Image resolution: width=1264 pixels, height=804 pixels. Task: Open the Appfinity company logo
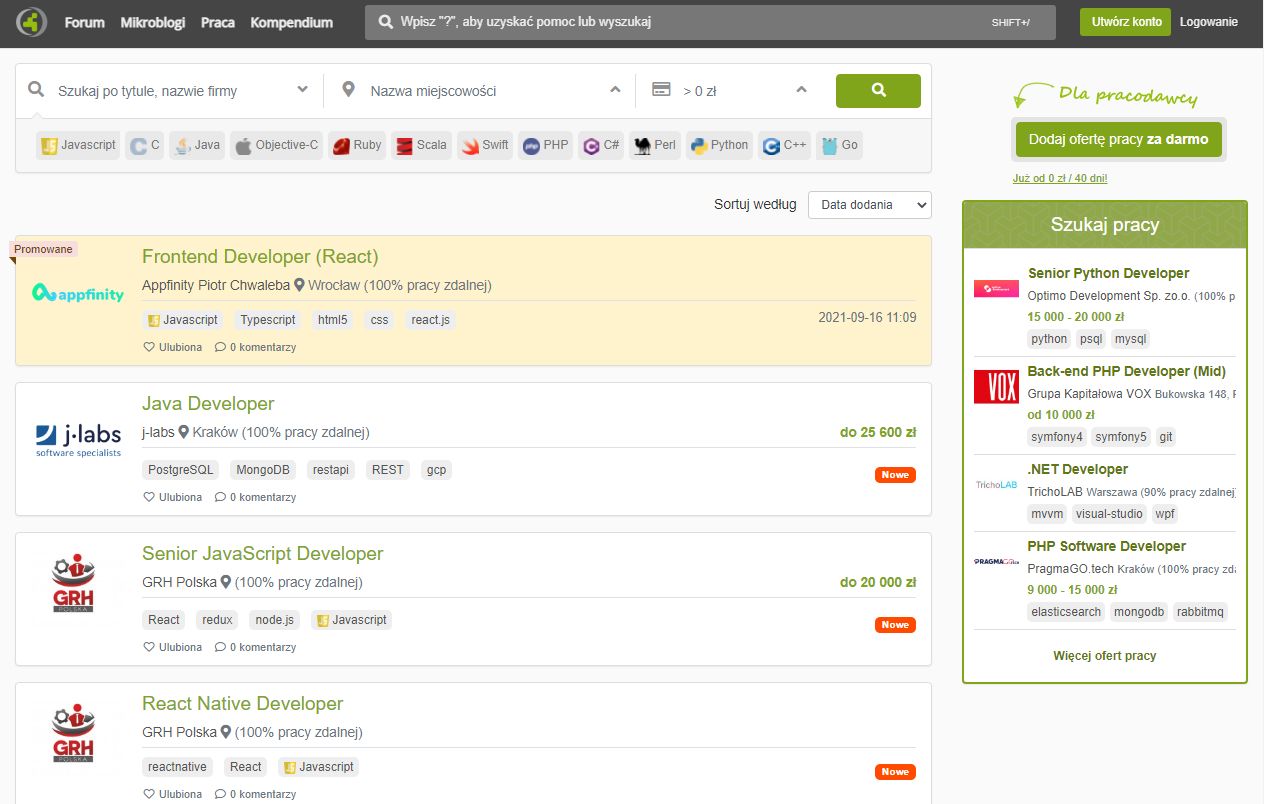[x=78, y=293]
